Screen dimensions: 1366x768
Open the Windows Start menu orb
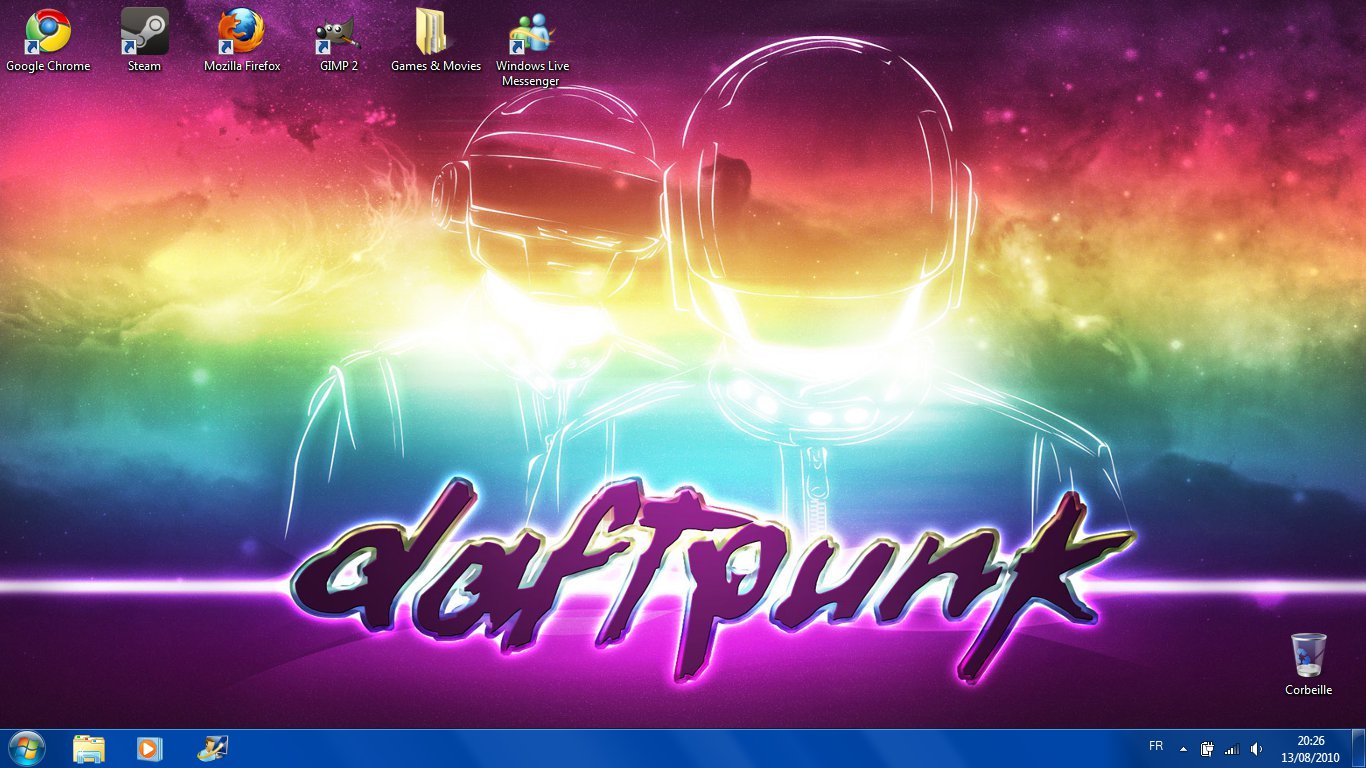(x=26, y=748)
